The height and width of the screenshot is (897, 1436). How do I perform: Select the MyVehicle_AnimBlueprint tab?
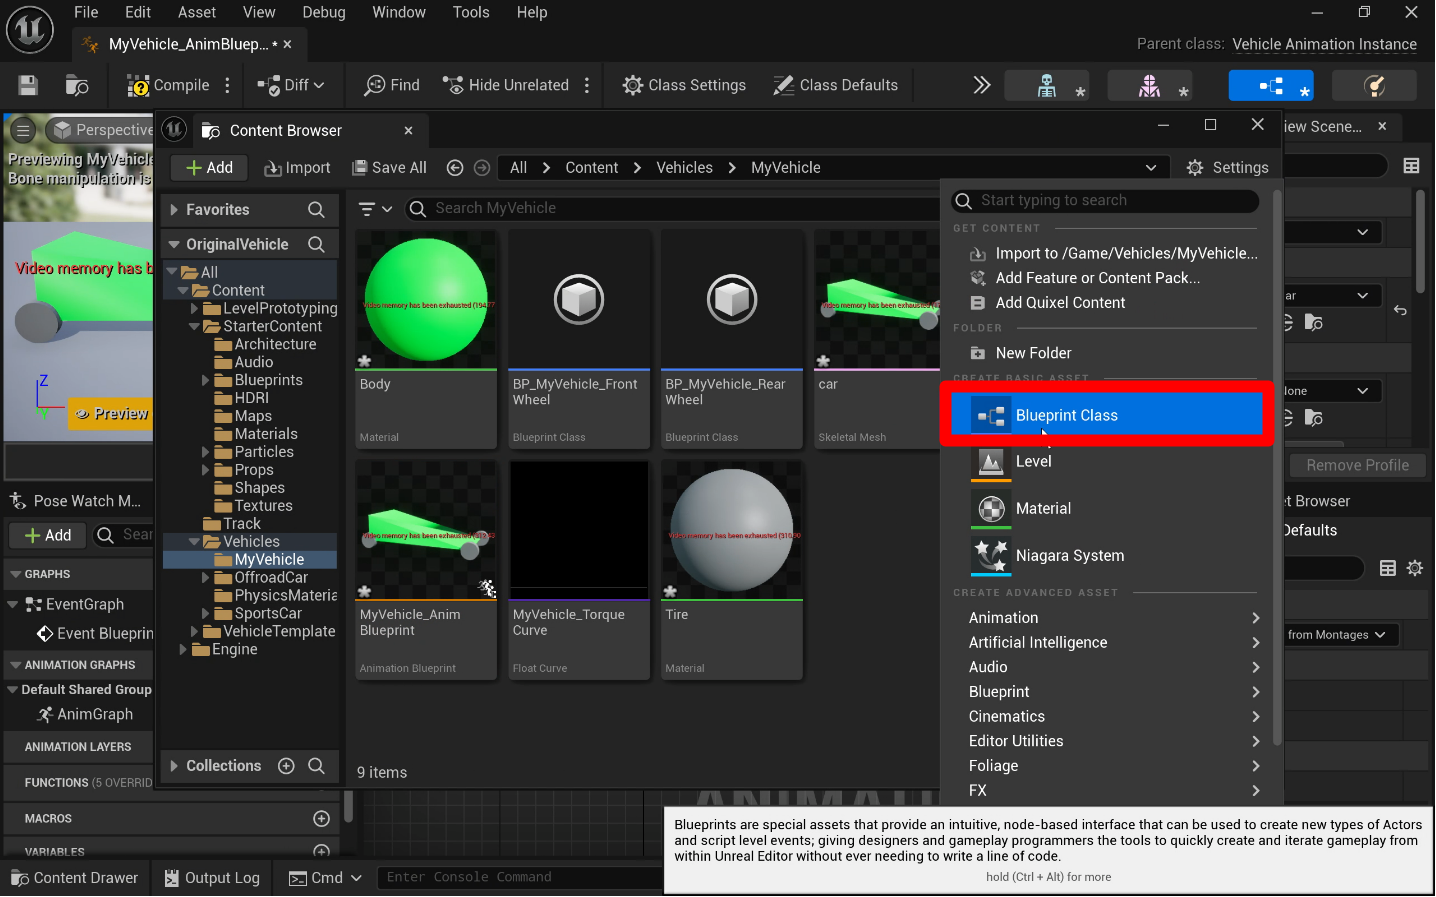[188, 44]
